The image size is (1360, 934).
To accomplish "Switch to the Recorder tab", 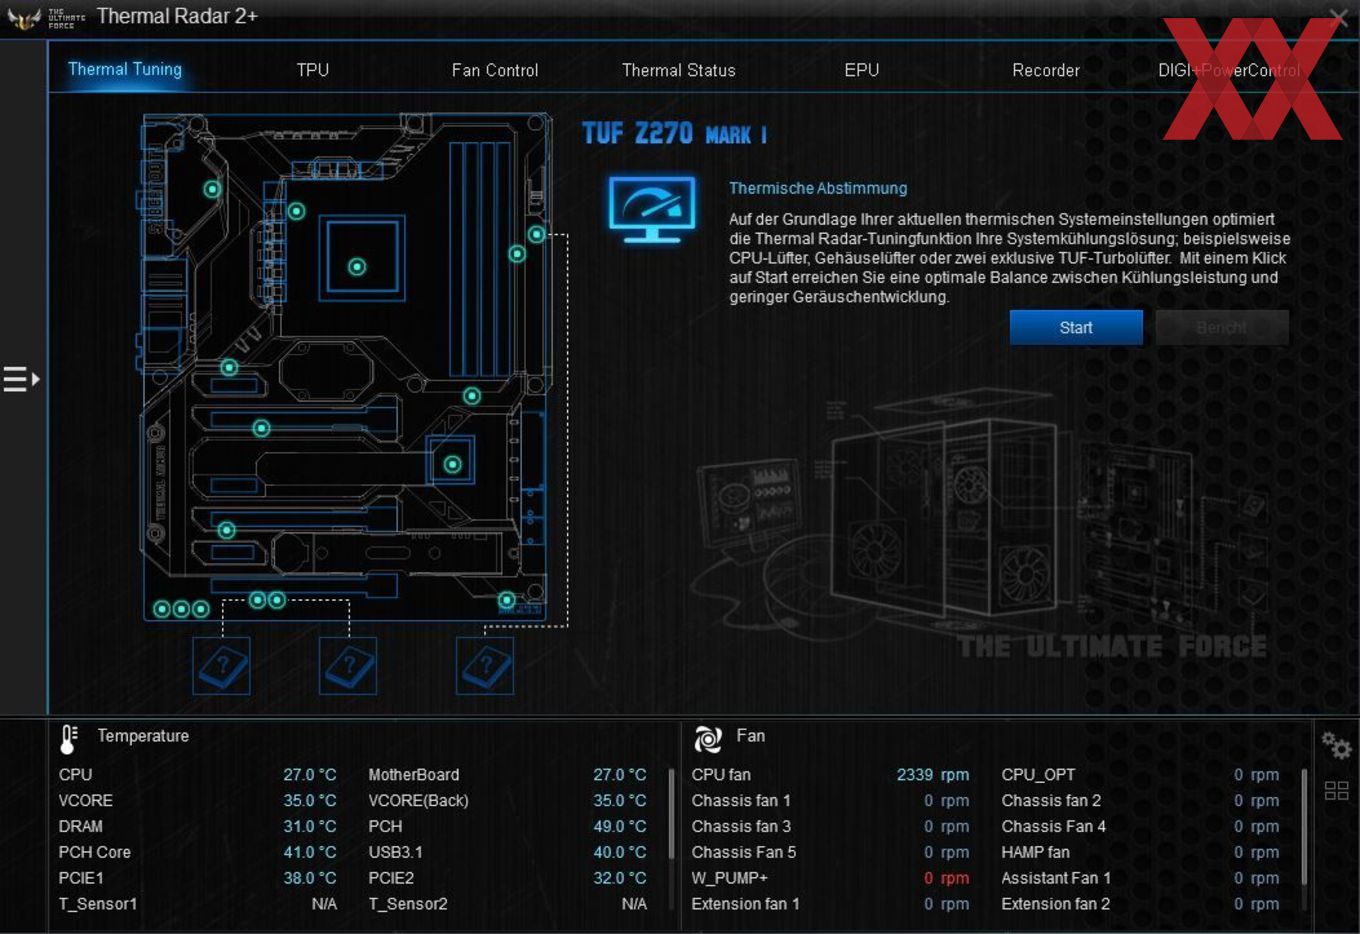I will [1045, 70].
